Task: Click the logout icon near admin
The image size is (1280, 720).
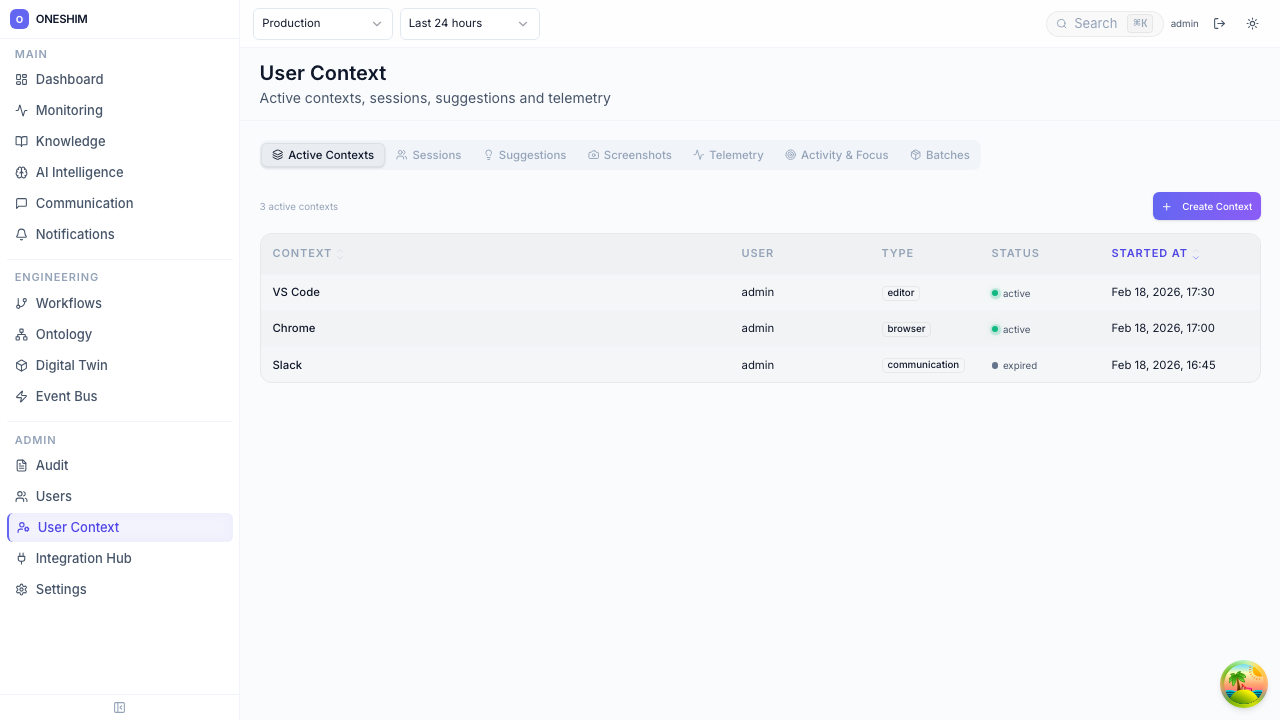Action: (x=1220, y=23)
